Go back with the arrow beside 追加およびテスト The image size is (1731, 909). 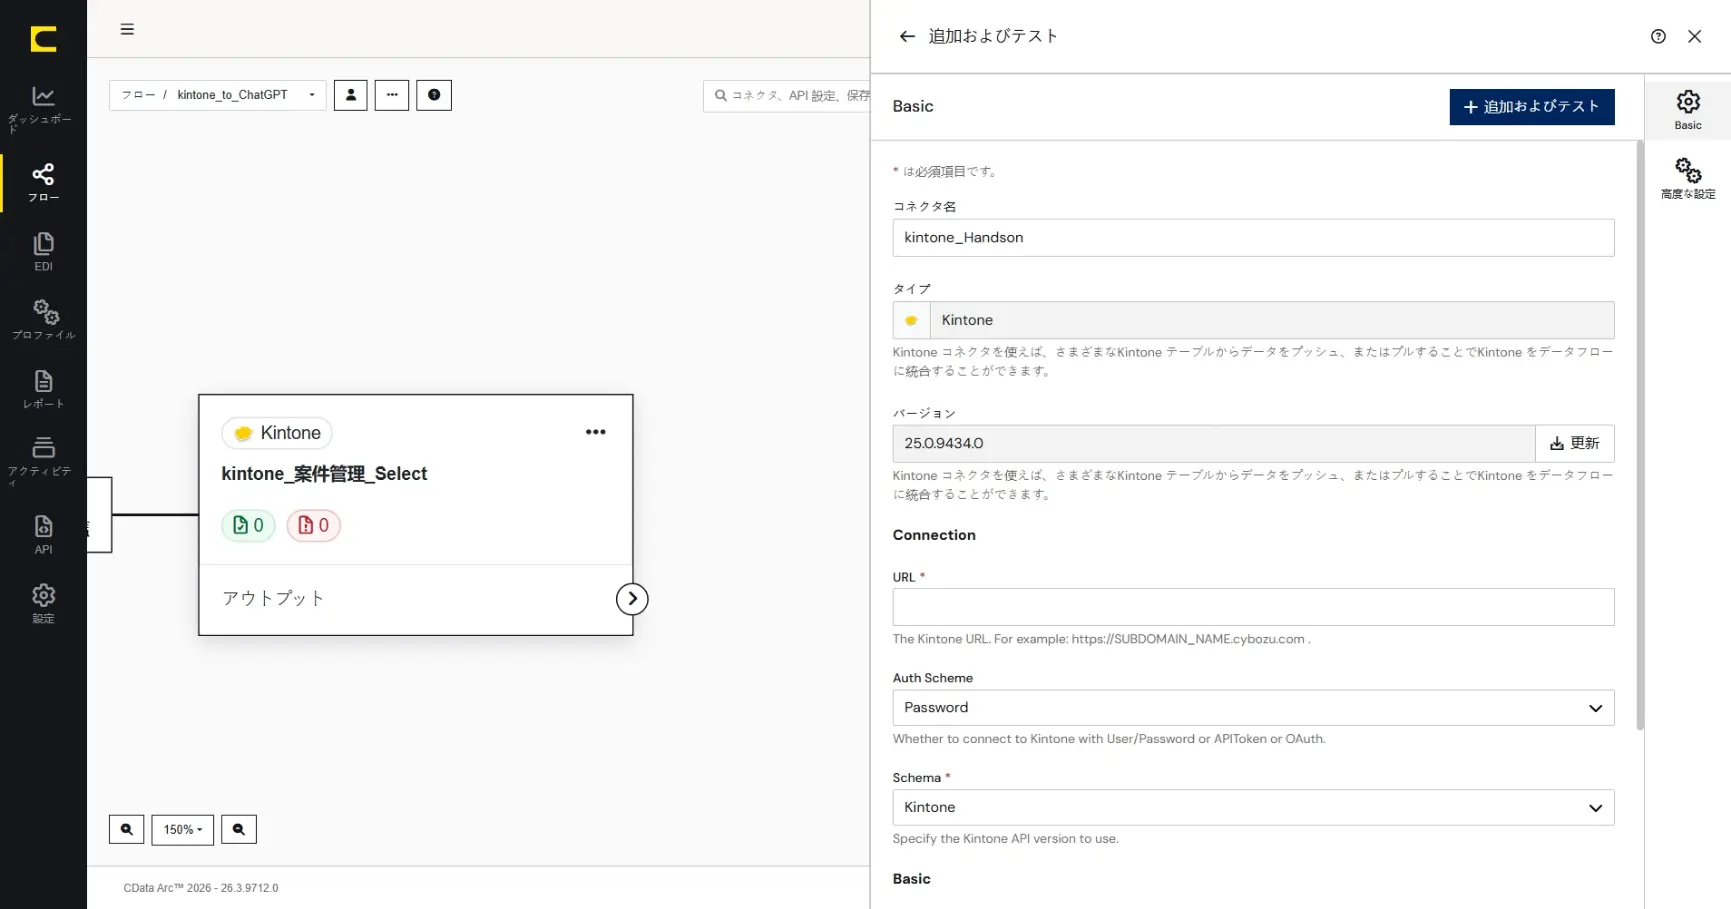pyautogui.click(x=907, y=36)
